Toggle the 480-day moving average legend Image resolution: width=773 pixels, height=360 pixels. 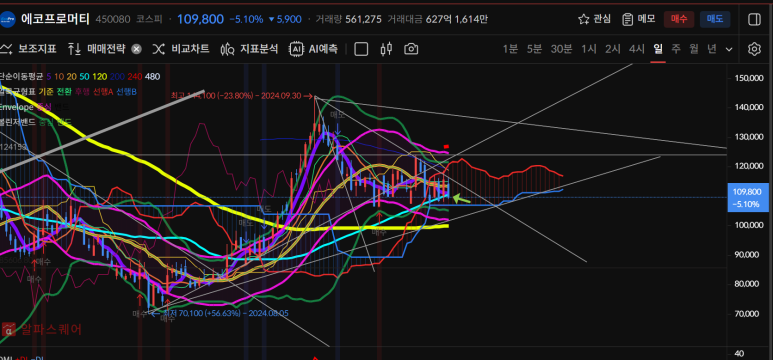point(152,76)
